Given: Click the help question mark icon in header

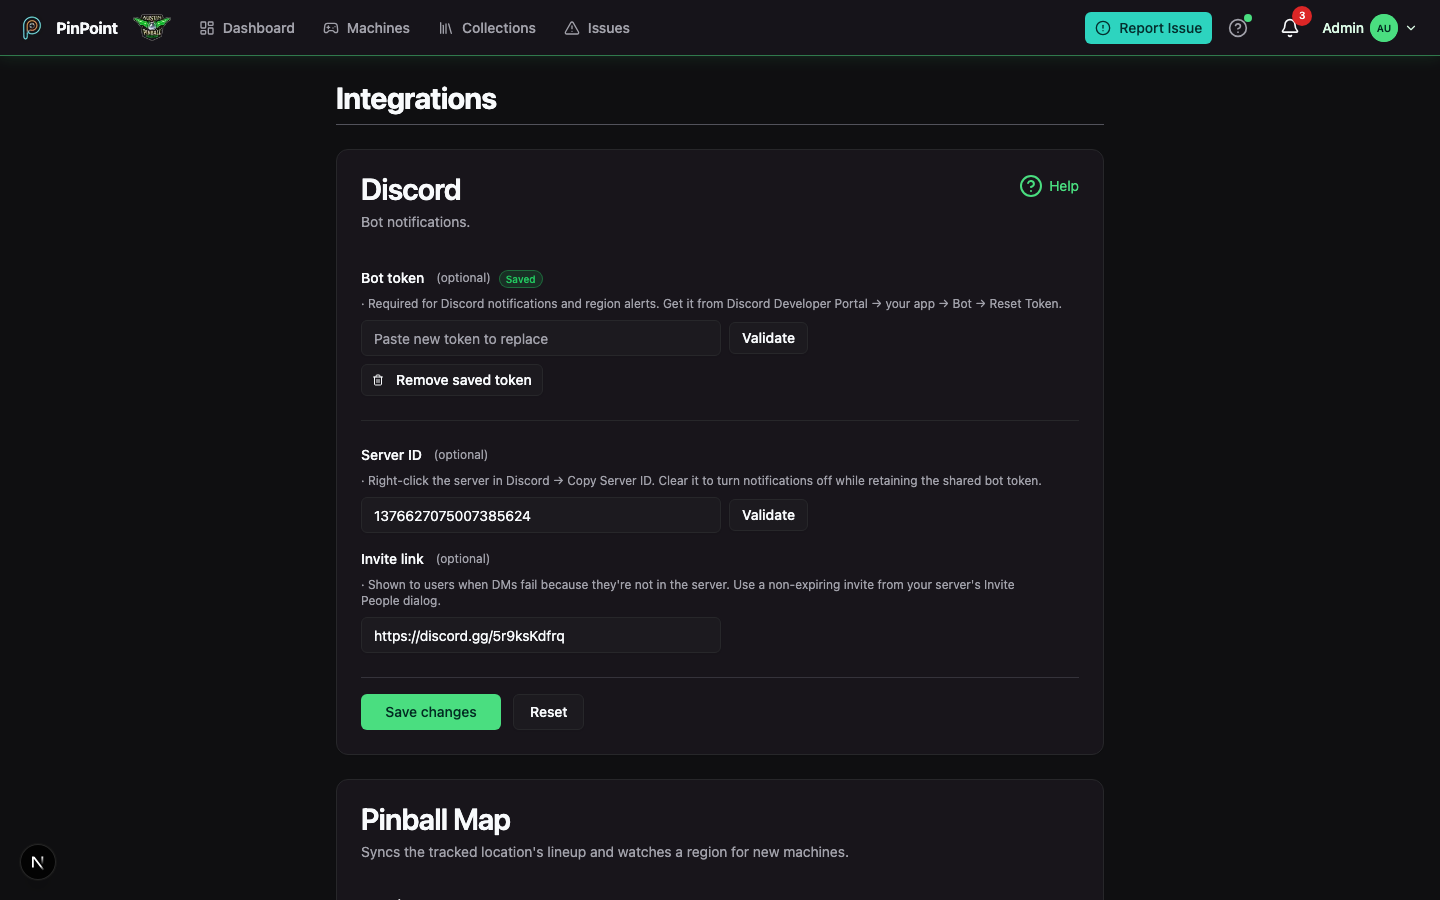Looking at the screenshot, I should point(1238,28).
